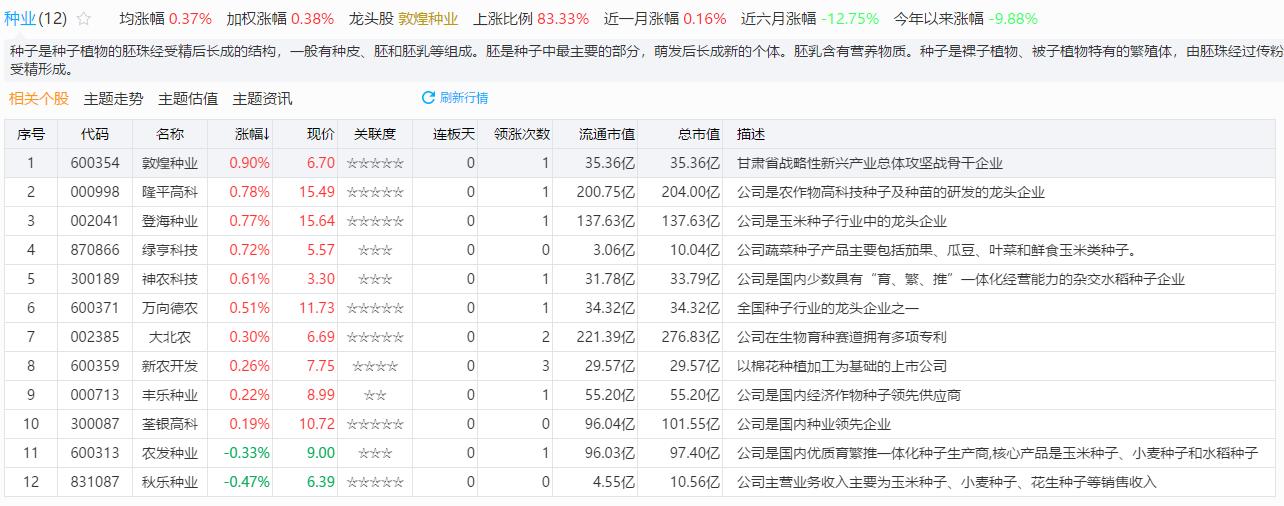Select stock name 荃银高科
Screen dimensions: 1284x506
tap(171, 424)
